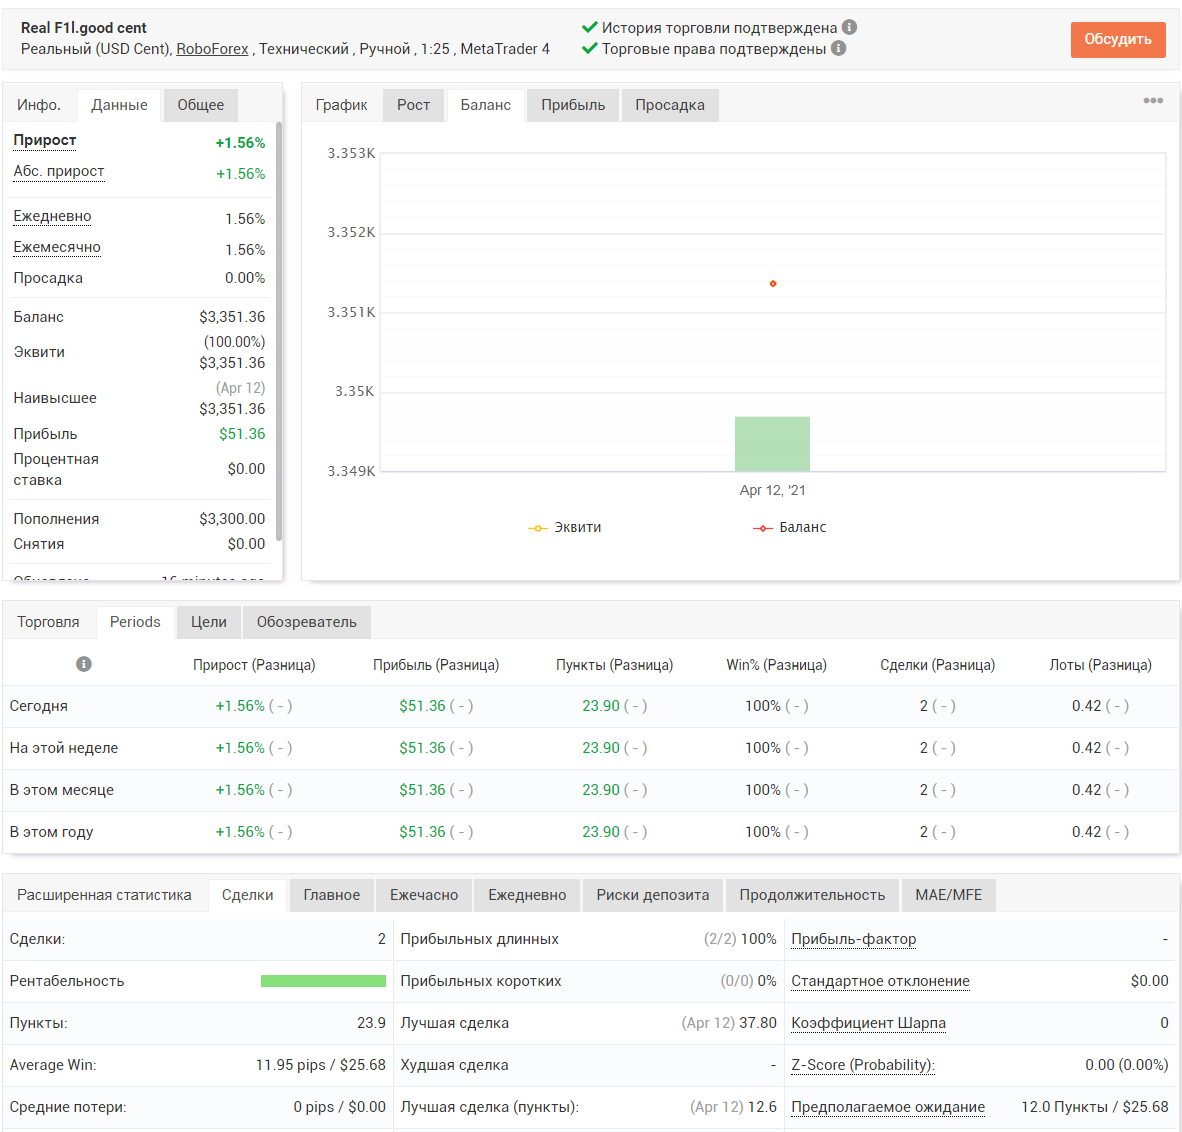The height and width of the screenshot is (1132, 1182).
Task: Click the green Apr 12 chart bar
Action: pyautogui.click(x=772, y=444)
